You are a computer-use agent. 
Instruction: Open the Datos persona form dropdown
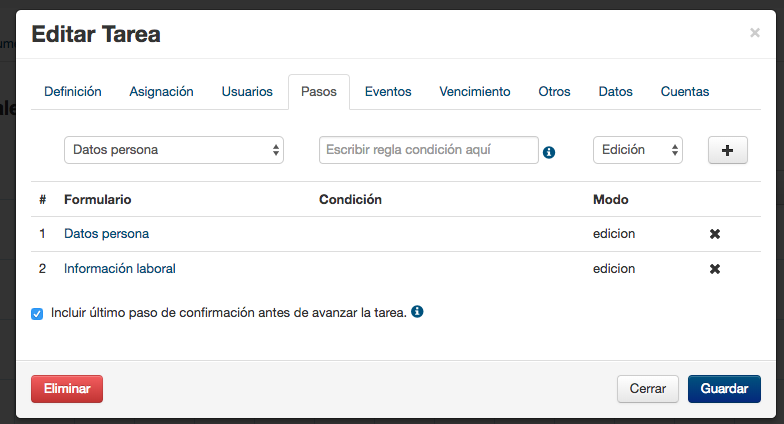pos(174,150)
